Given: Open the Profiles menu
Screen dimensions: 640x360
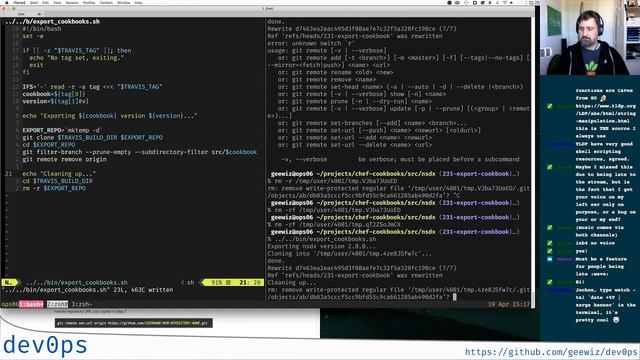Looking at the screenshot, I should point(89,2).
